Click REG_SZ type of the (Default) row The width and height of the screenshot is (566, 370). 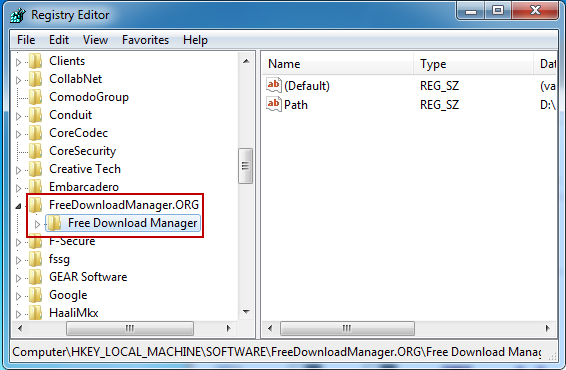(x=439, y=86)
